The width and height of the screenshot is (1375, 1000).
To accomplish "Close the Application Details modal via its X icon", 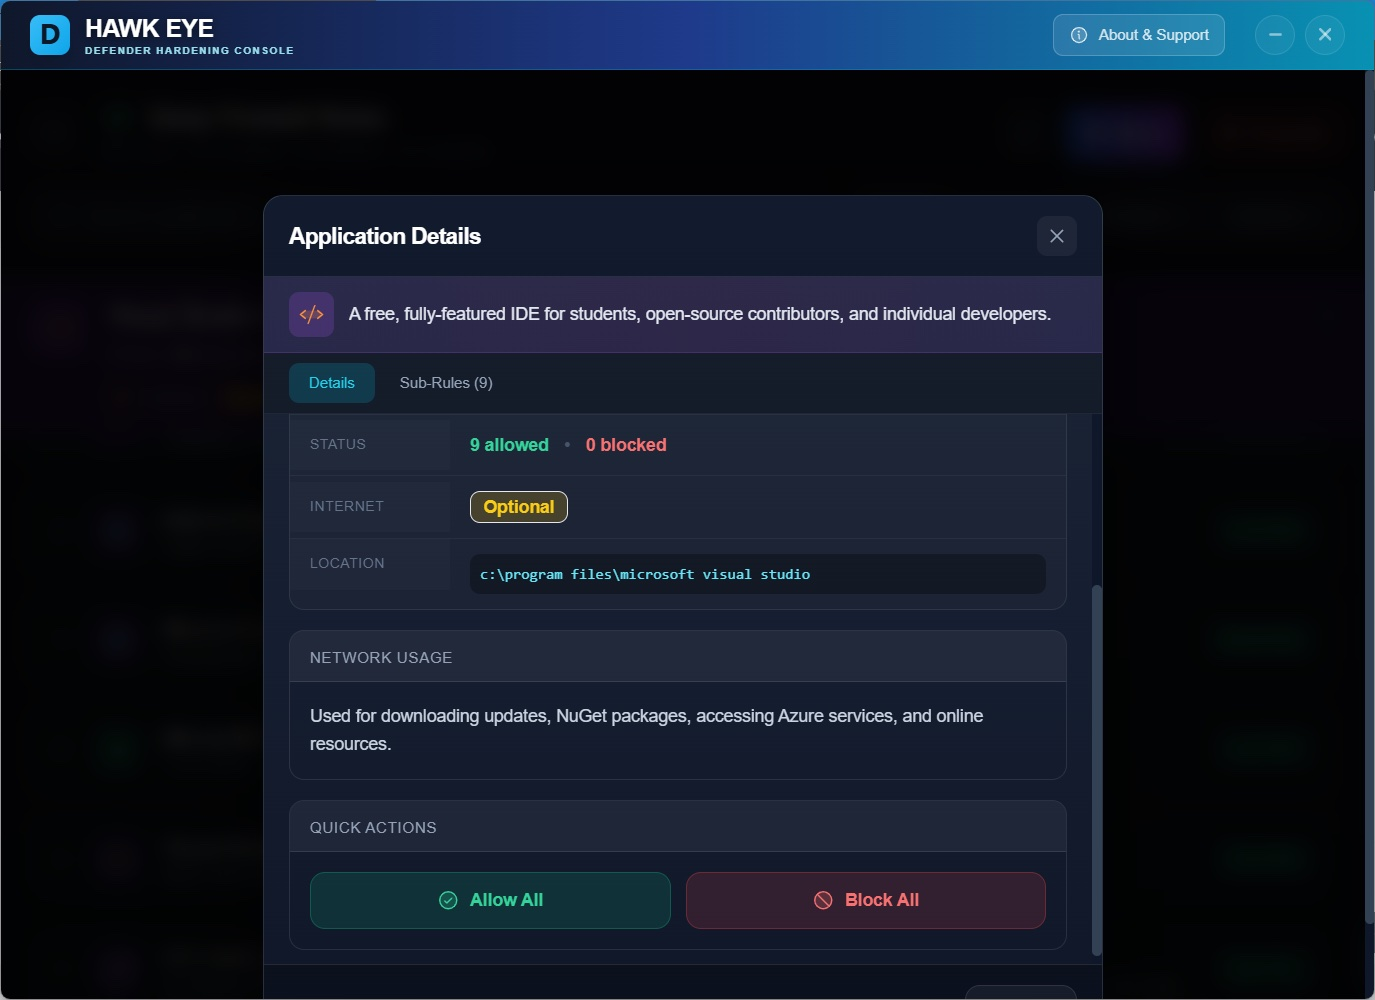I will pos(1056,236).
